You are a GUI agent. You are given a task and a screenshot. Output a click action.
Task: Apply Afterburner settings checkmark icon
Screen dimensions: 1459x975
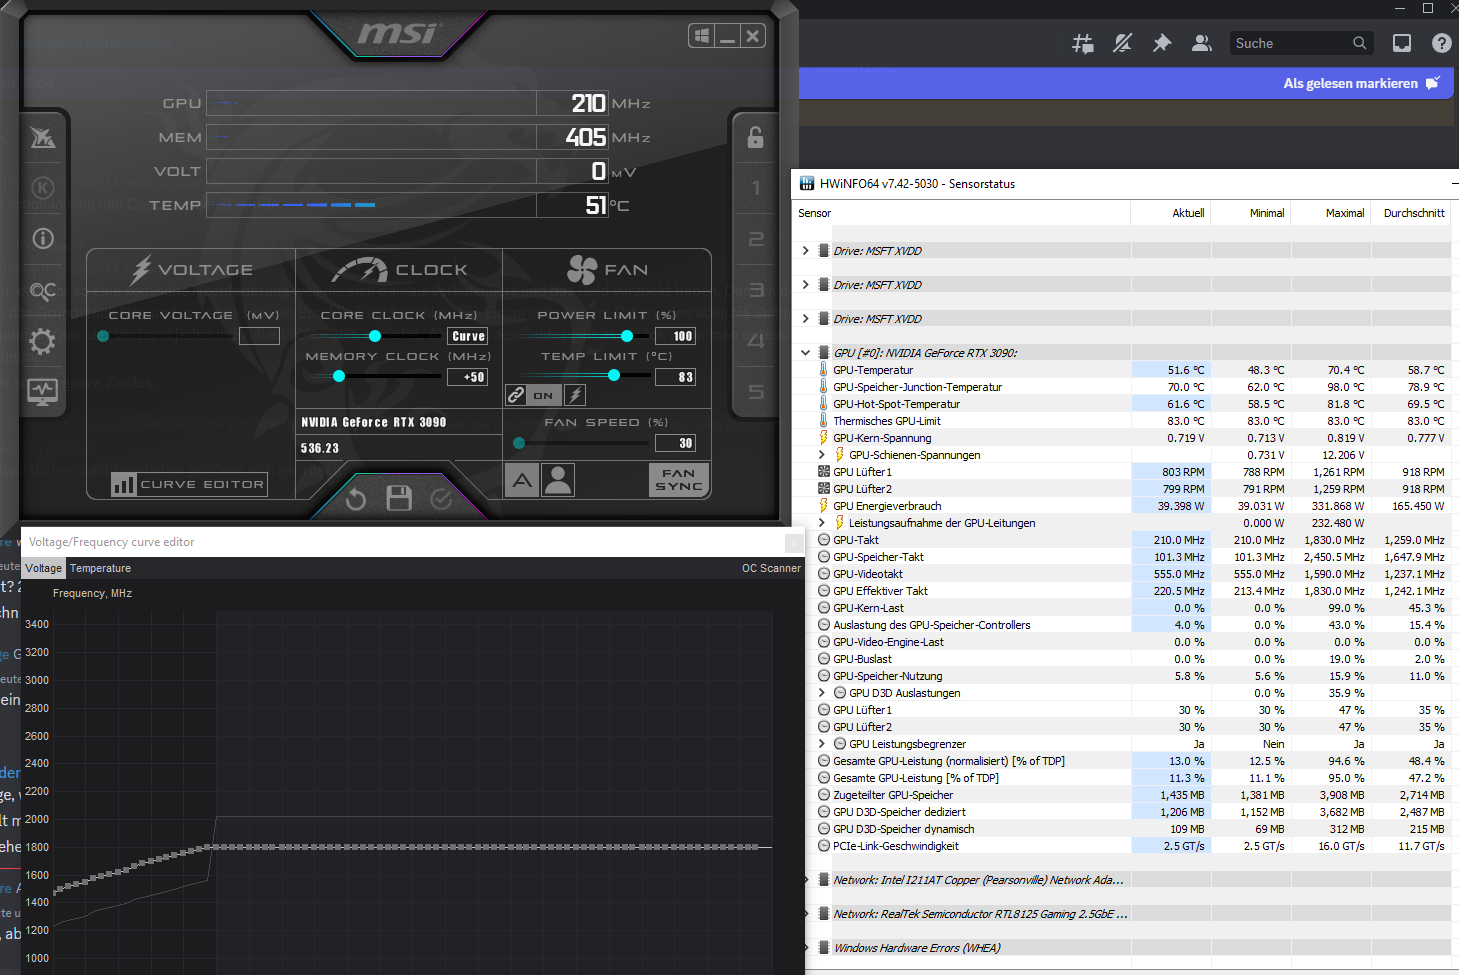click(x=441, y=498)
